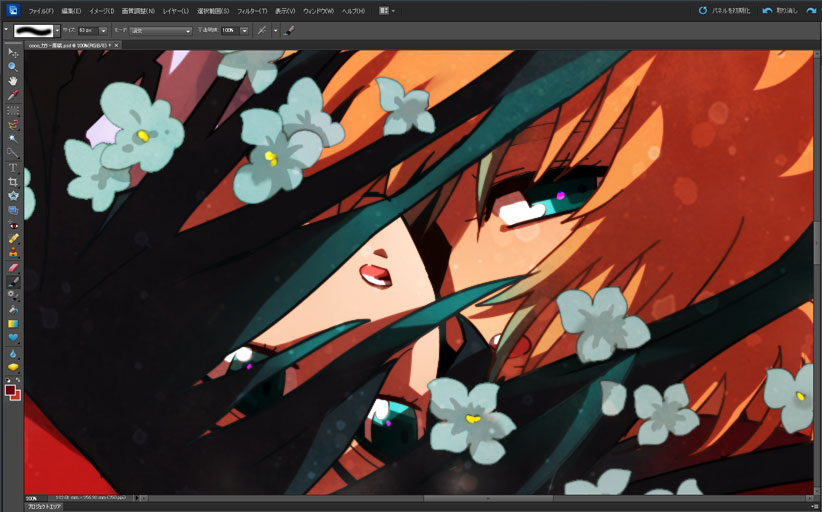Click the horizontal scrollbar thumb
Screen dimensions: 822x512
(x=488, y=498)
